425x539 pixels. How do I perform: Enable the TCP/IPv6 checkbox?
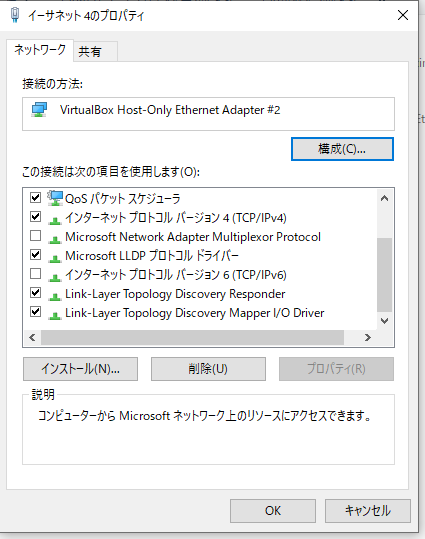click(35, 274)
